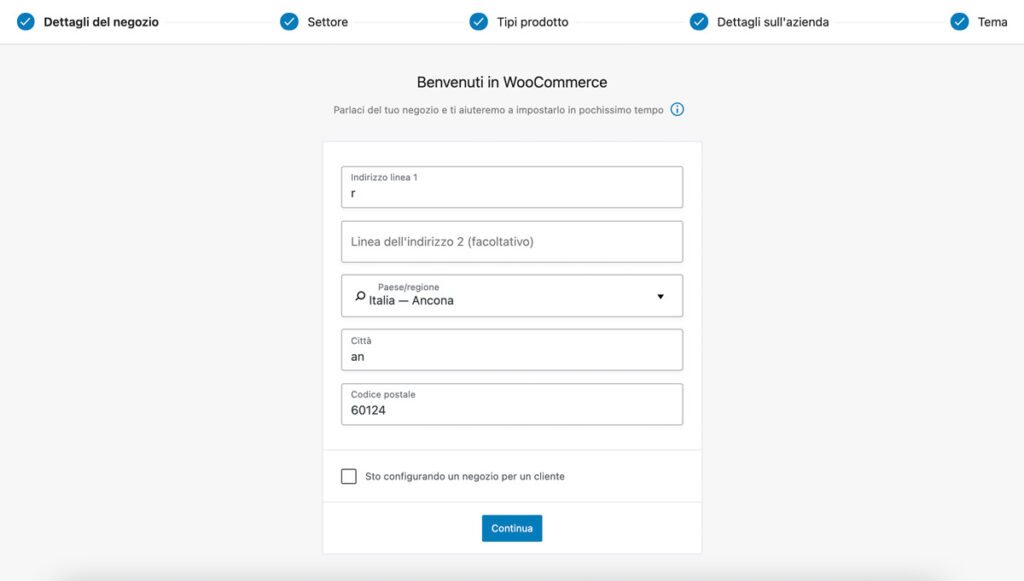Screen dimensions: 1024x581
Task: Expand the Paese/regione dropdown arrow
Action: coord(660,296)
